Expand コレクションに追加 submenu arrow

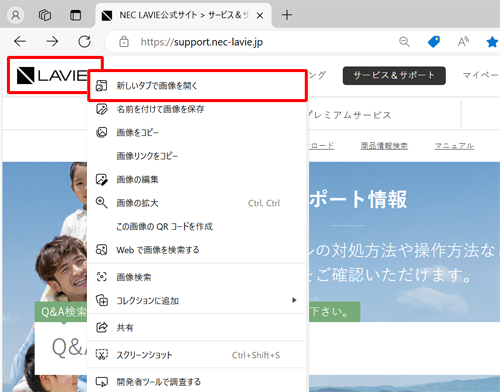pyautogui.click(x=294, y=300)
